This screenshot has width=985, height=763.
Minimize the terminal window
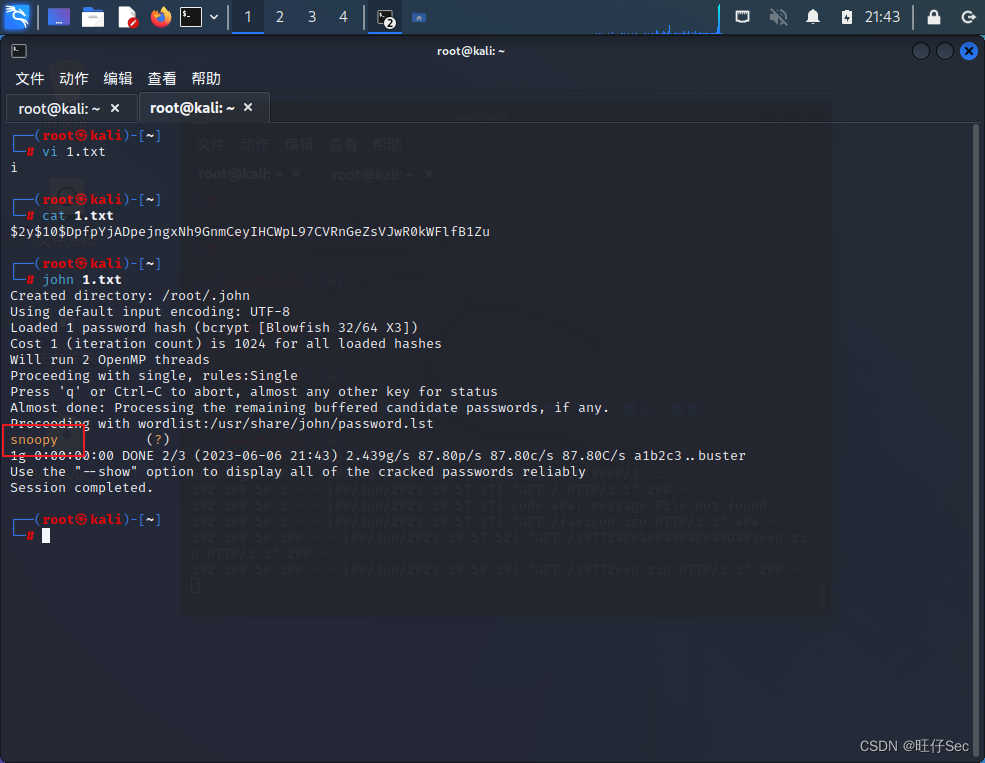[921, 51]
